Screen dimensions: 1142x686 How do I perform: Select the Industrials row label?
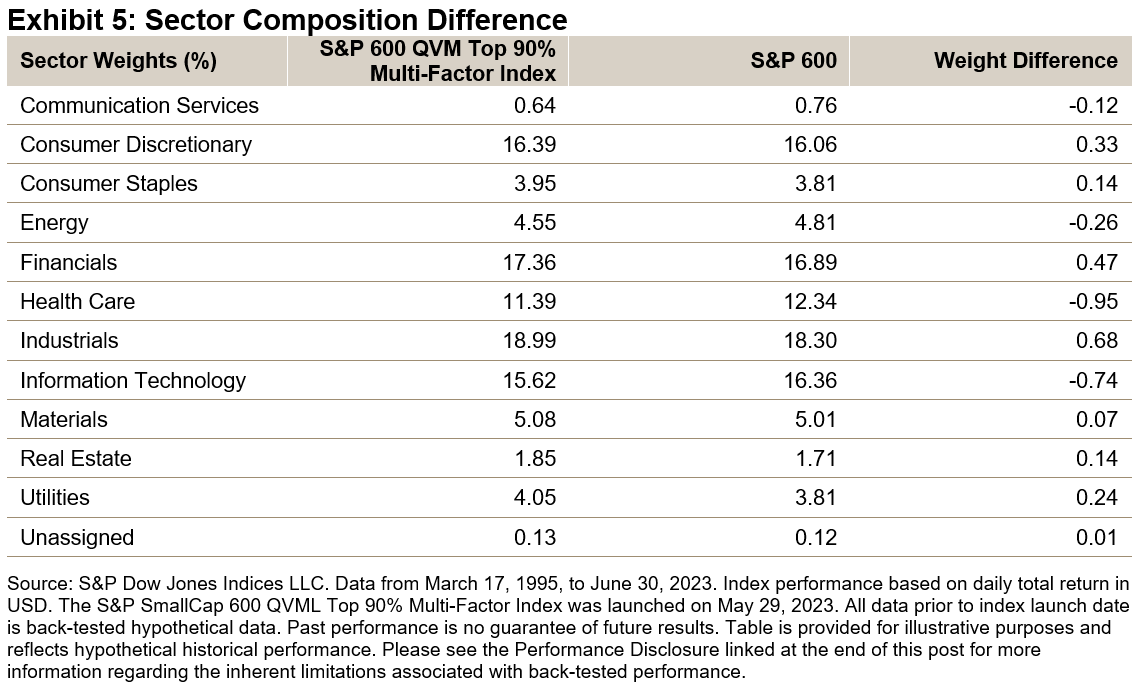69,341
